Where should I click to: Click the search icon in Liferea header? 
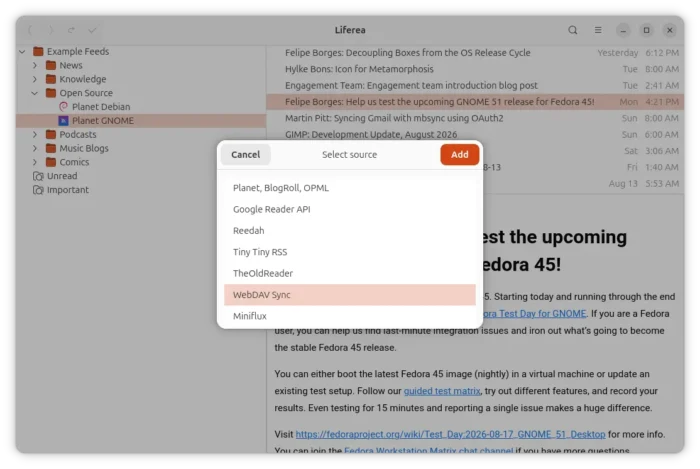572,30
